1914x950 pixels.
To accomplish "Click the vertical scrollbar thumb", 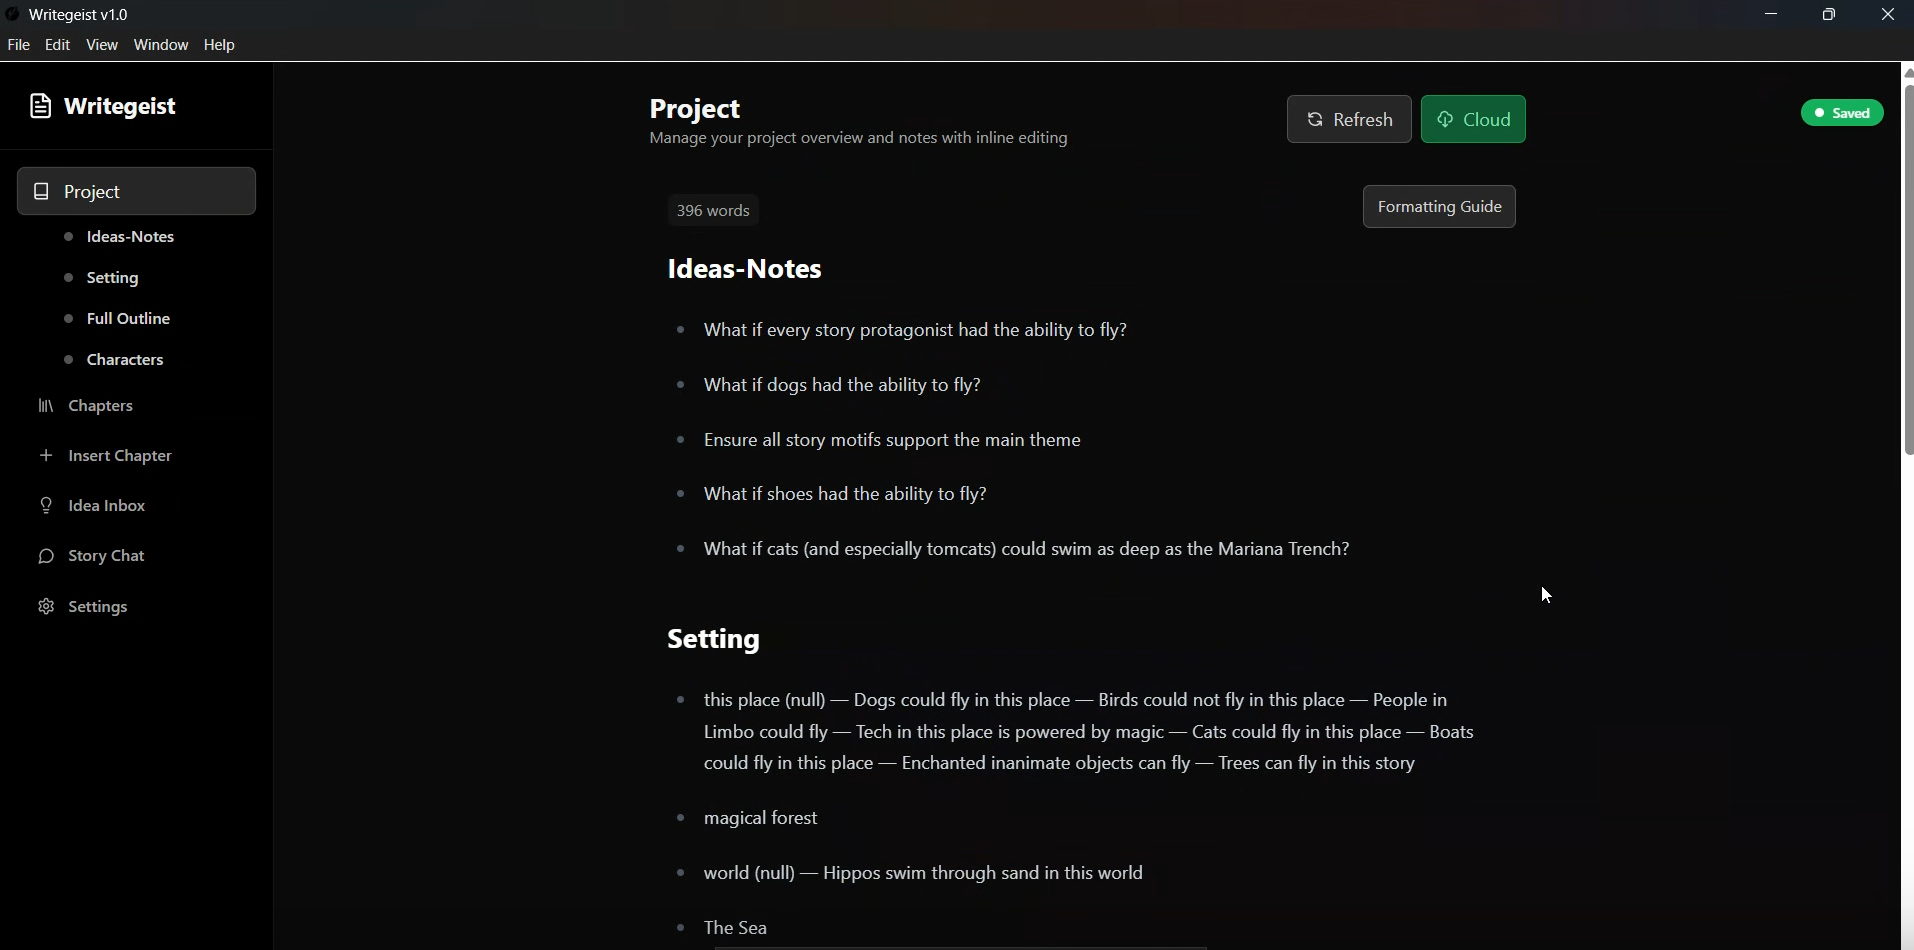I will (1907, 270).
